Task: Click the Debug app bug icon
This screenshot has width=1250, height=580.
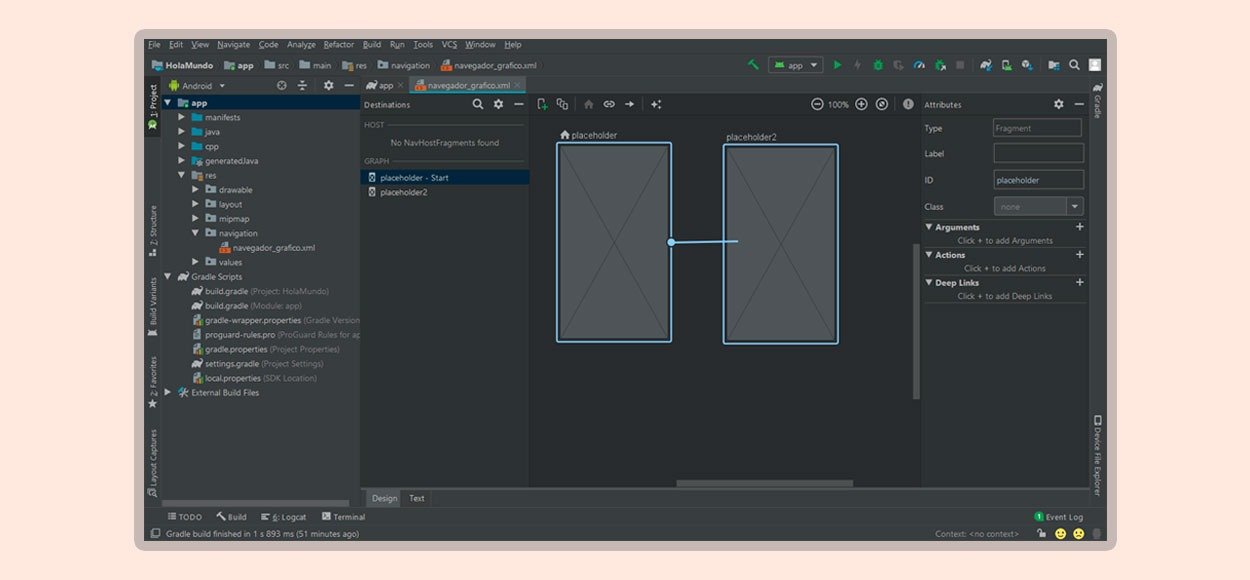Action: pyautogui.click(x=878, y=65)
